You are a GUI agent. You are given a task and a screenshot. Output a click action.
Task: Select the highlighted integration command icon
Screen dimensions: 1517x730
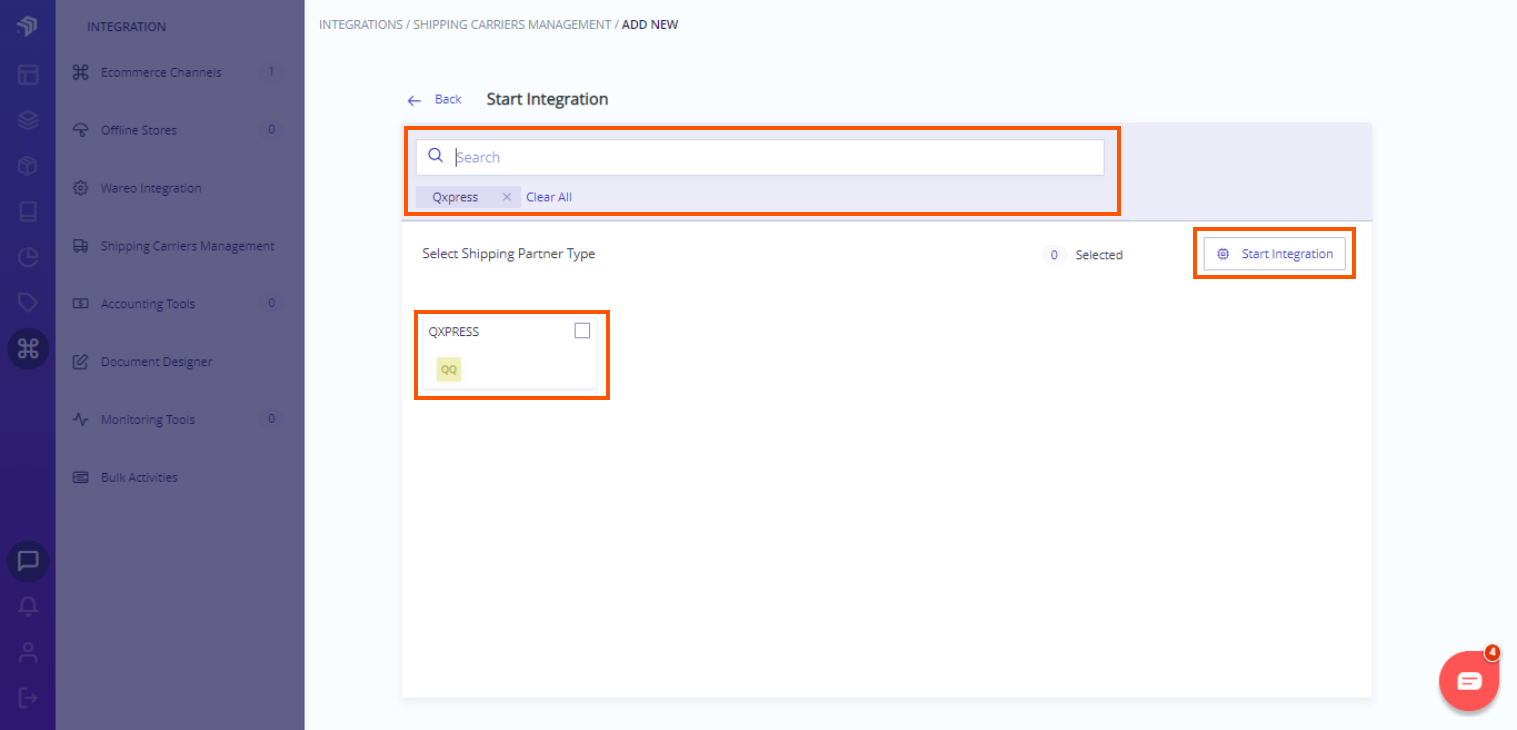coord(28,348)
